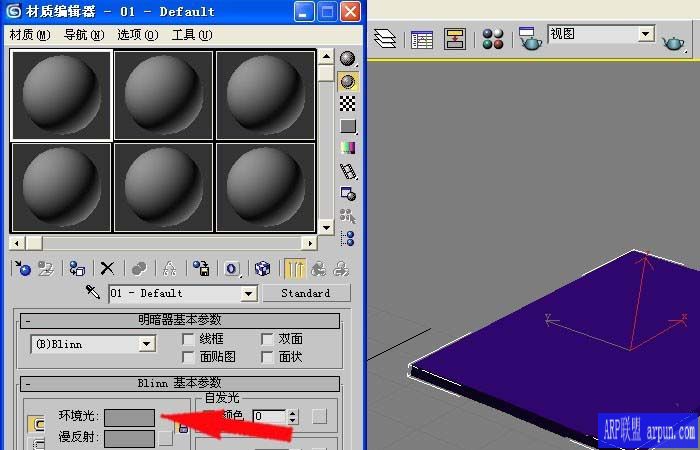Click the self-illumination 0 value field

point(269,416)
